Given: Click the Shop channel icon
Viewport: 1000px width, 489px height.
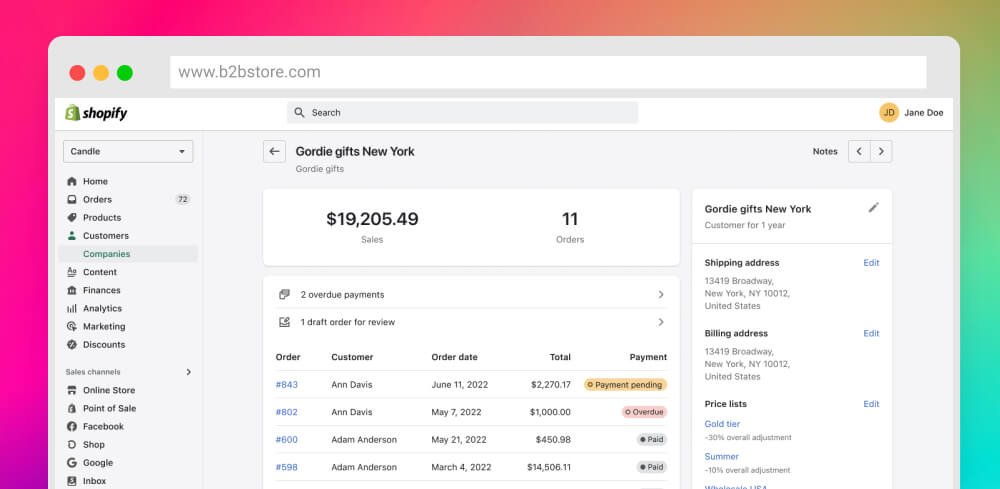Looking at the screenshot, I should (x=72, y=445).
